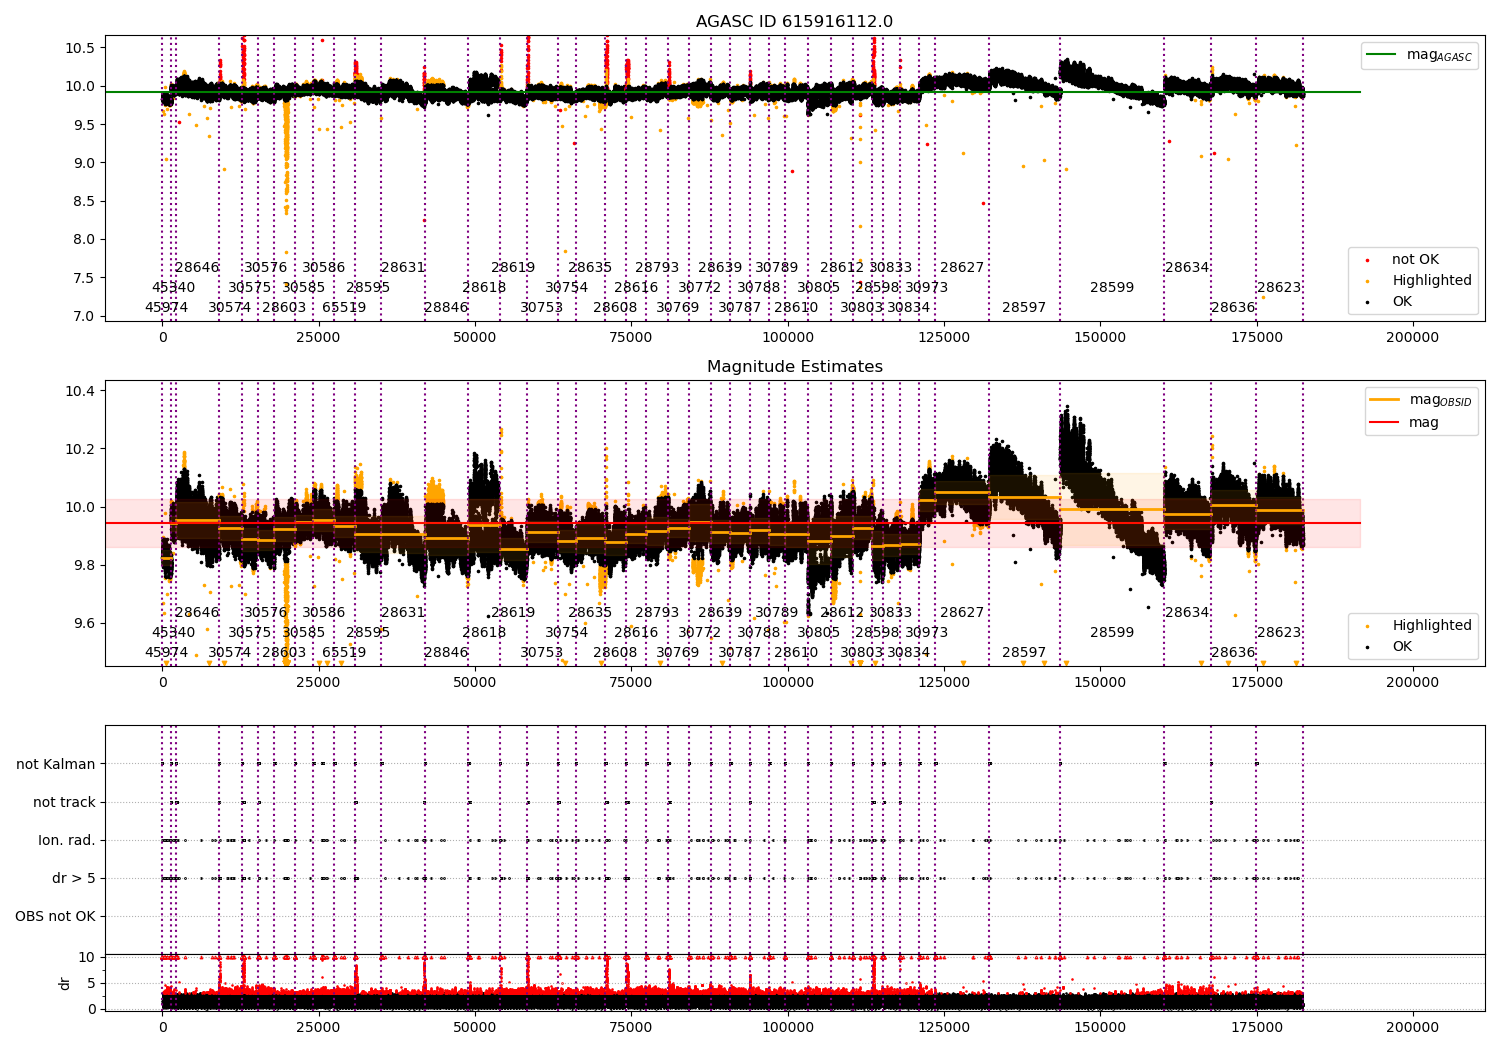Click obsid label 28634 in middle panel
Image resolution: width=1500 pixels, height=1050 pixels.
pyautogui.click(x=1187, y=612)
